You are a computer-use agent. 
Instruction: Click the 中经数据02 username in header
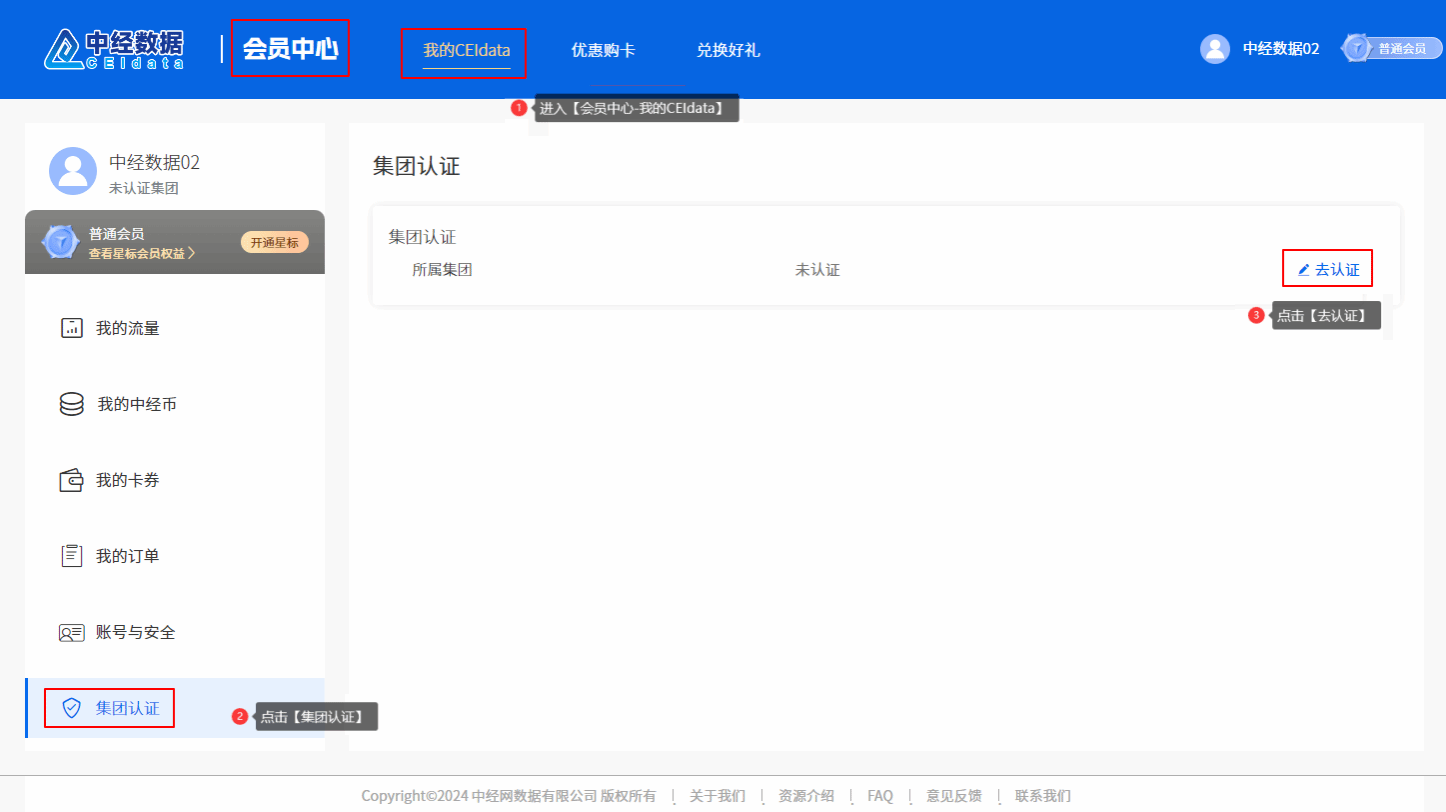pos(1281,49)
